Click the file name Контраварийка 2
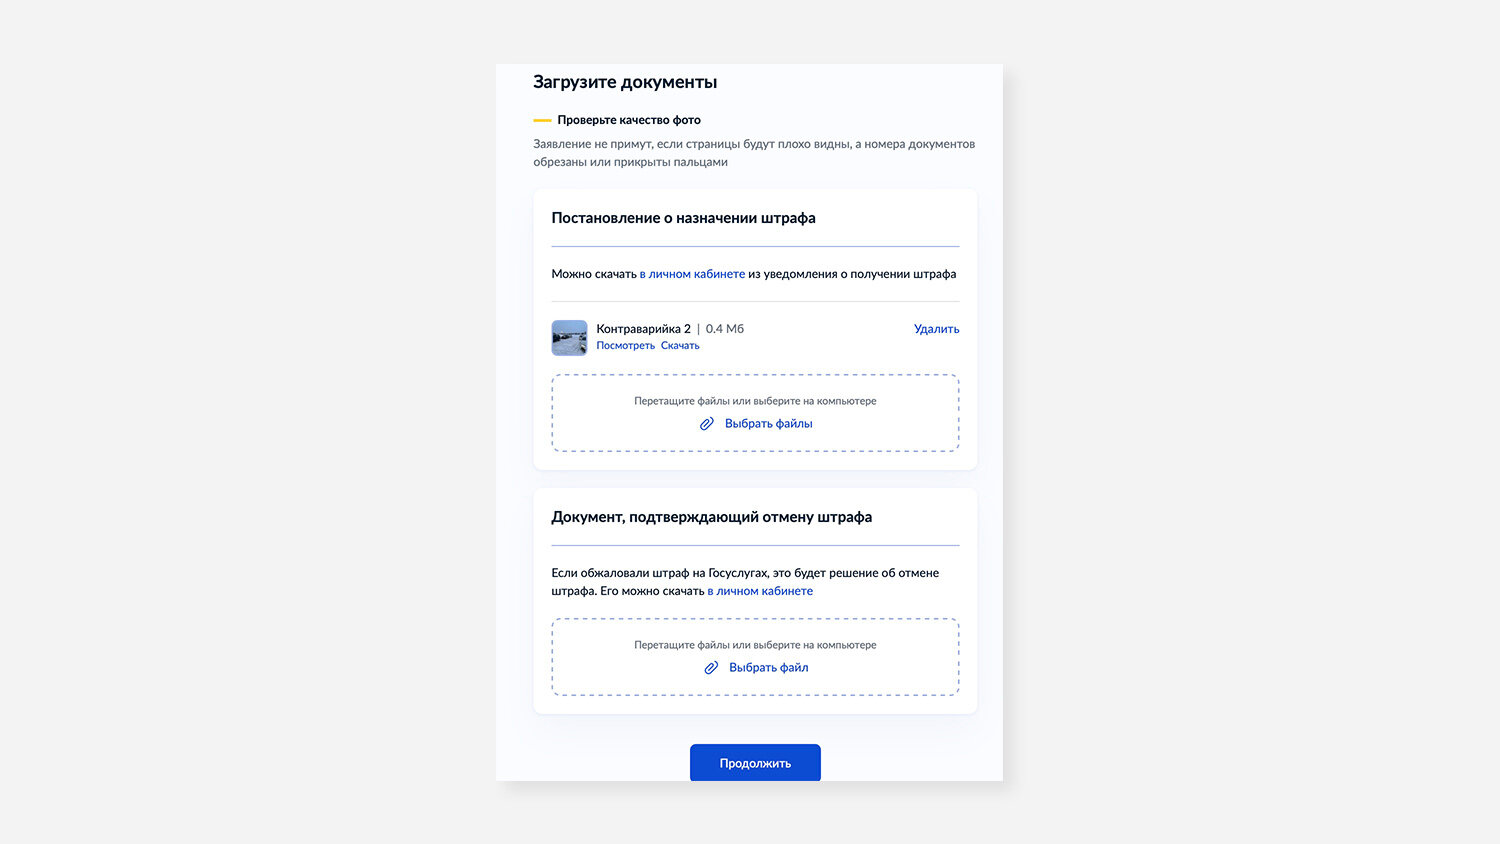 [x=643, y=329]
